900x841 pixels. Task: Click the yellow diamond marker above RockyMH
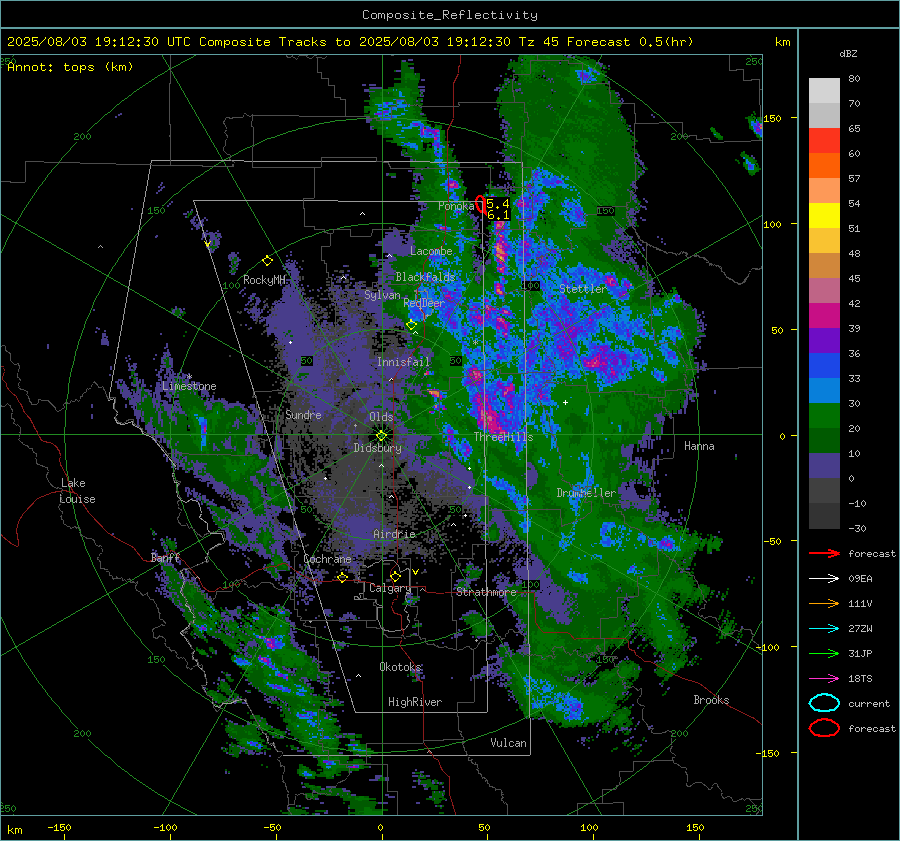coord(267,261)
